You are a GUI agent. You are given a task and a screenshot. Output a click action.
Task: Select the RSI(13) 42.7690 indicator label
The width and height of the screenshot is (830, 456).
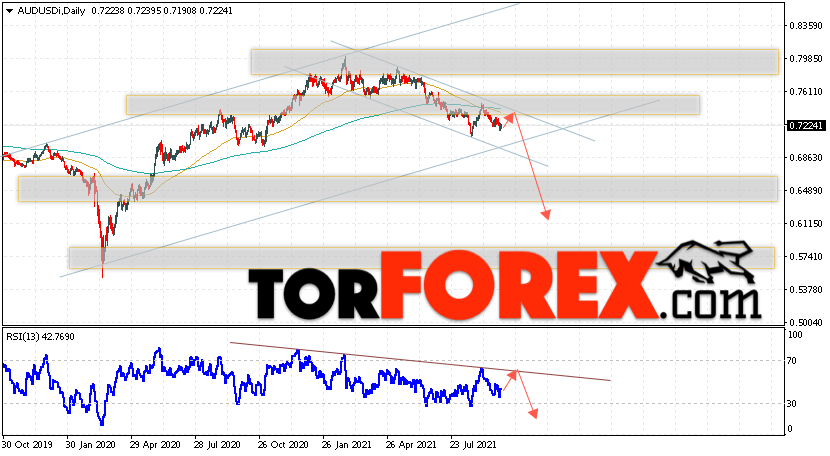point(40,336)
